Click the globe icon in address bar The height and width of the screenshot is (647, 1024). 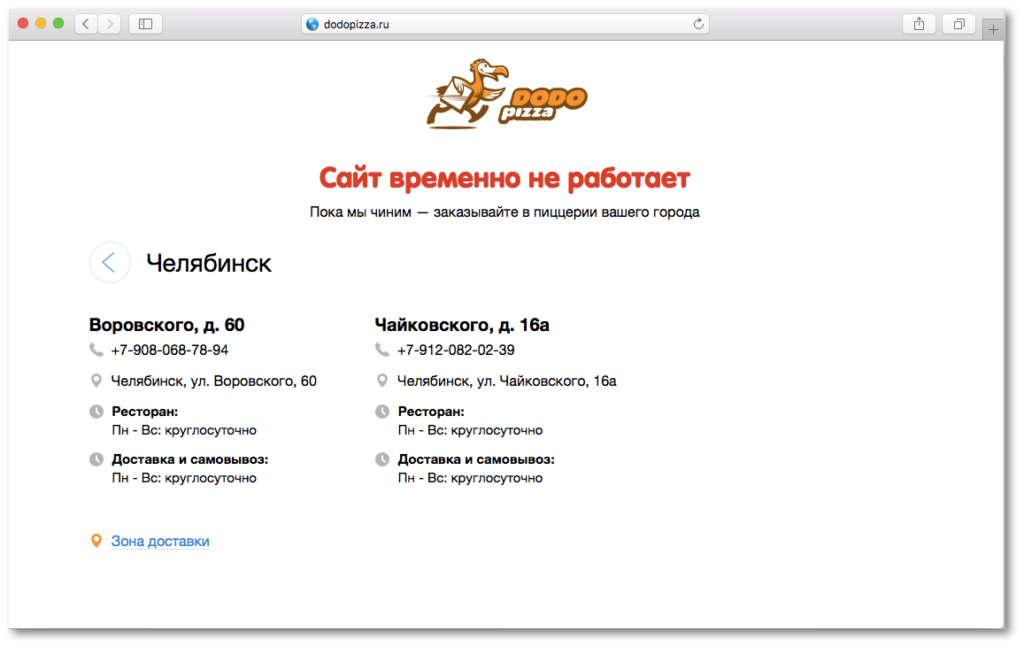(x=312, y=24)
